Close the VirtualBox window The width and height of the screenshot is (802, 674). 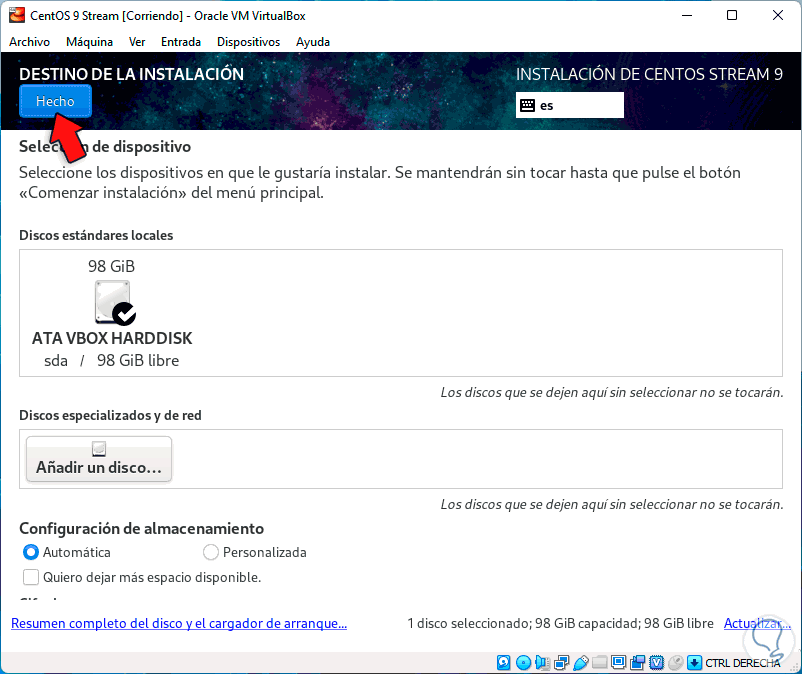777,15
